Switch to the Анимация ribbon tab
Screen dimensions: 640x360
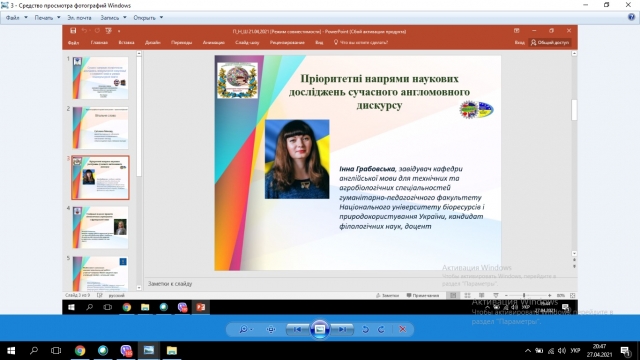(x=213, y=42)
